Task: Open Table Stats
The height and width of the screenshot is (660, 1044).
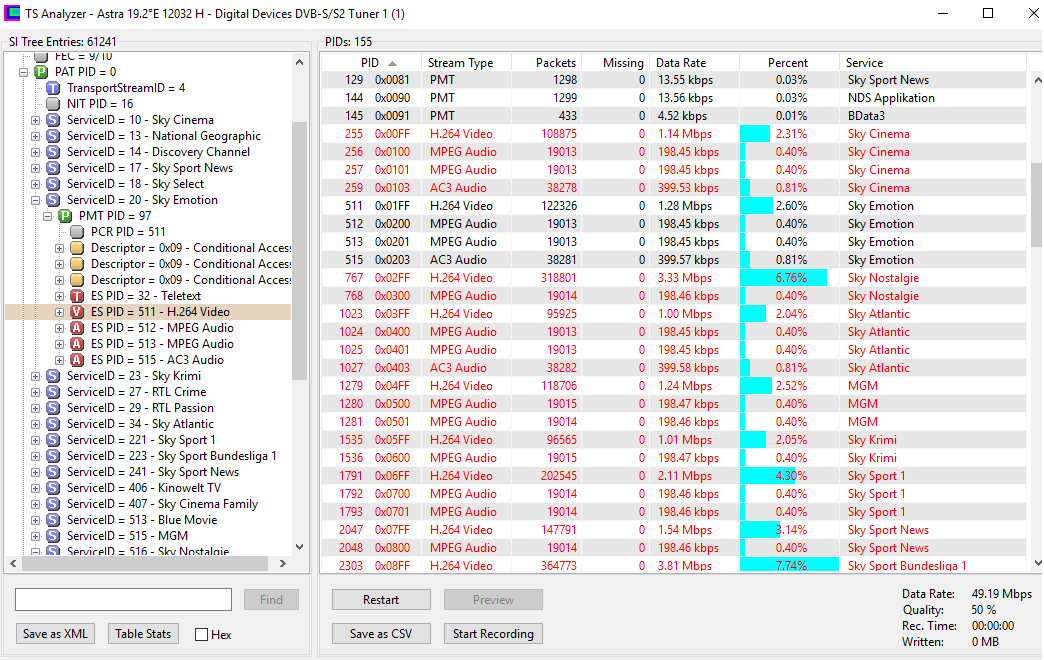Action: click(143, 633)
